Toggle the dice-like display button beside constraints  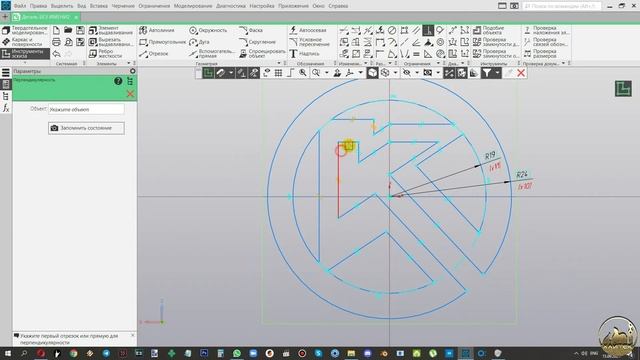(461, 73)
